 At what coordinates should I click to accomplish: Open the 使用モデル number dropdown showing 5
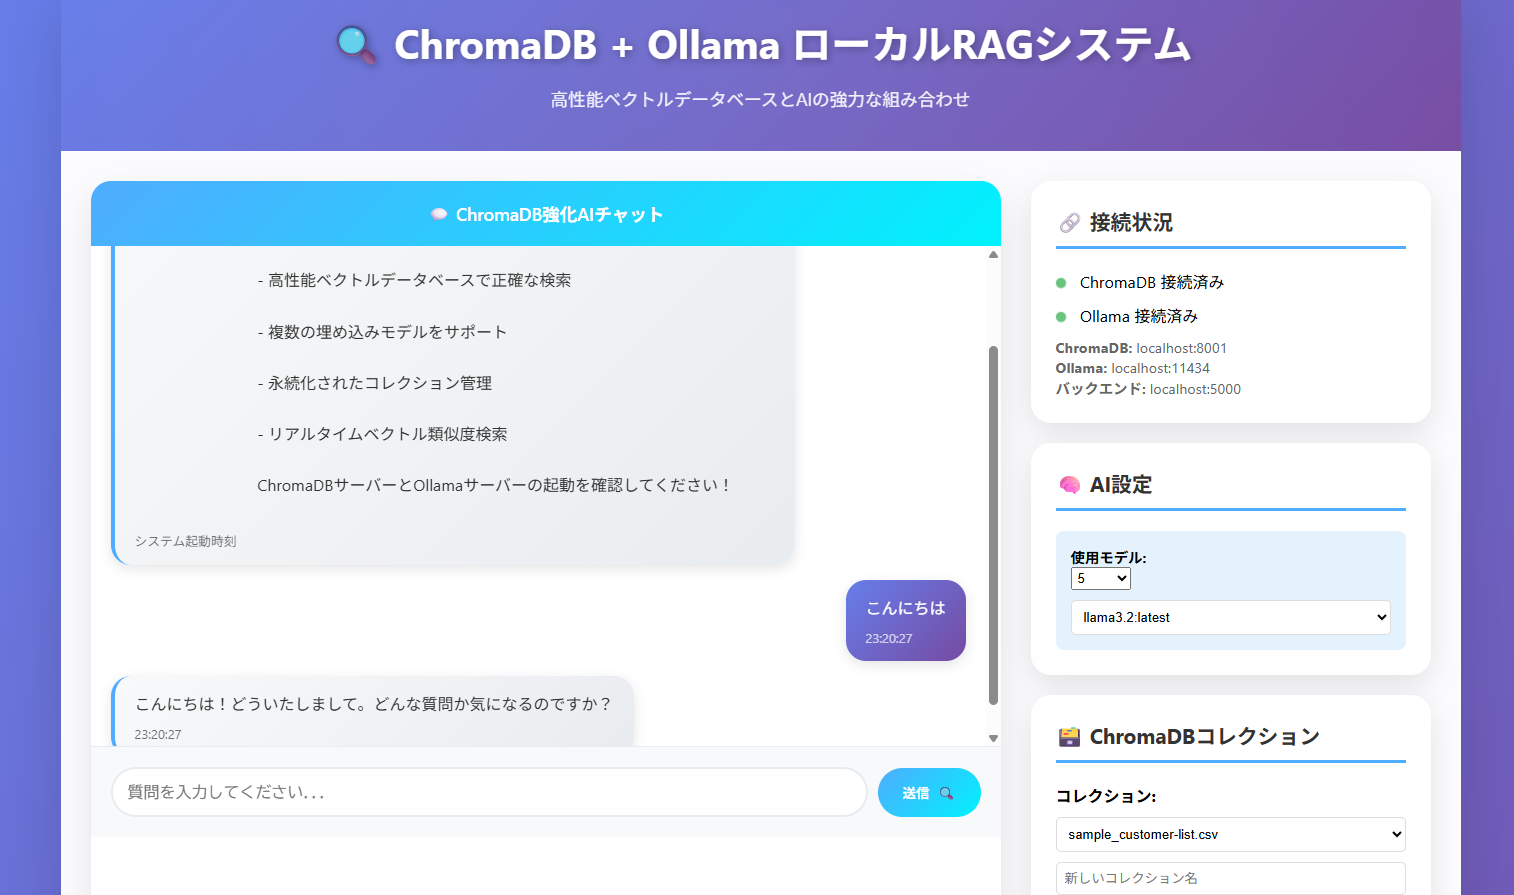[1100, 578]
